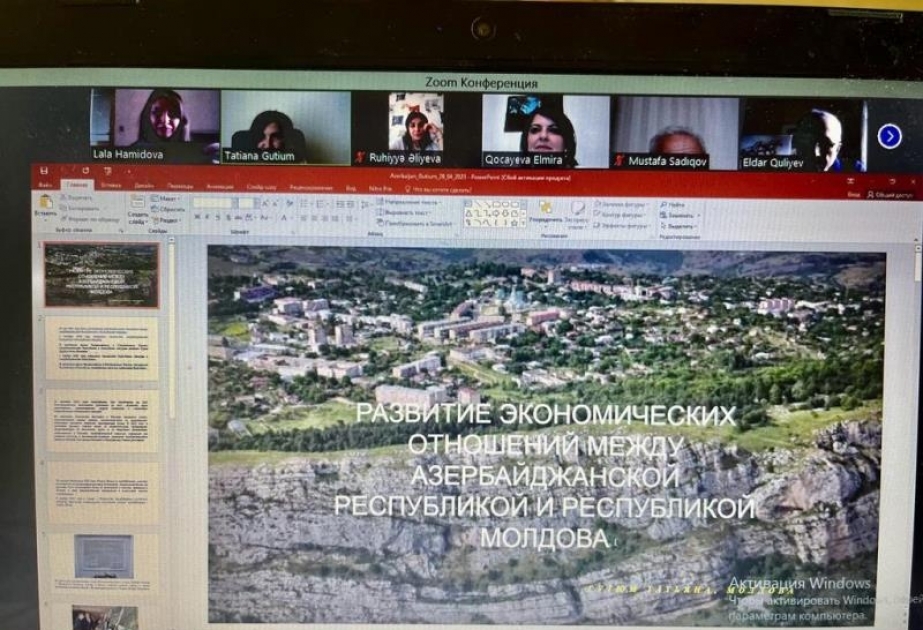Click the decrease indent icon
This screenshot has width=923, height=630.
click(340, 203)
